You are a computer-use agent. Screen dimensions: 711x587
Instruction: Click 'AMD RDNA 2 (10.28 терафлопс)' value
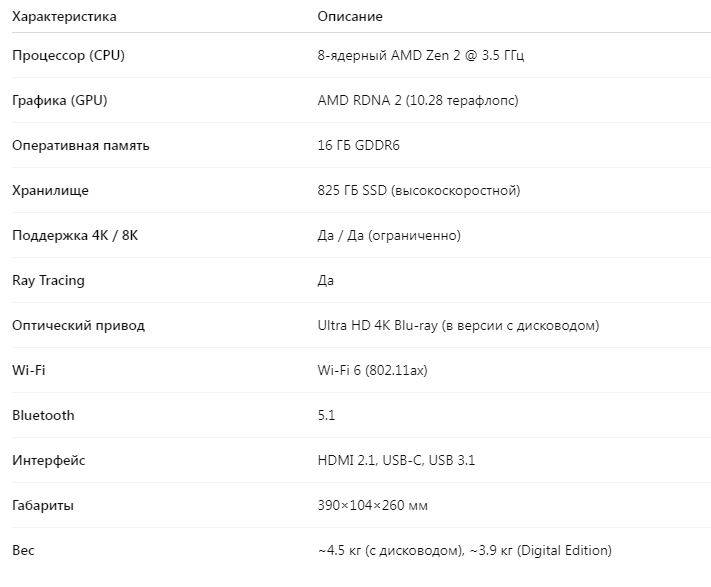coord(417,100)
